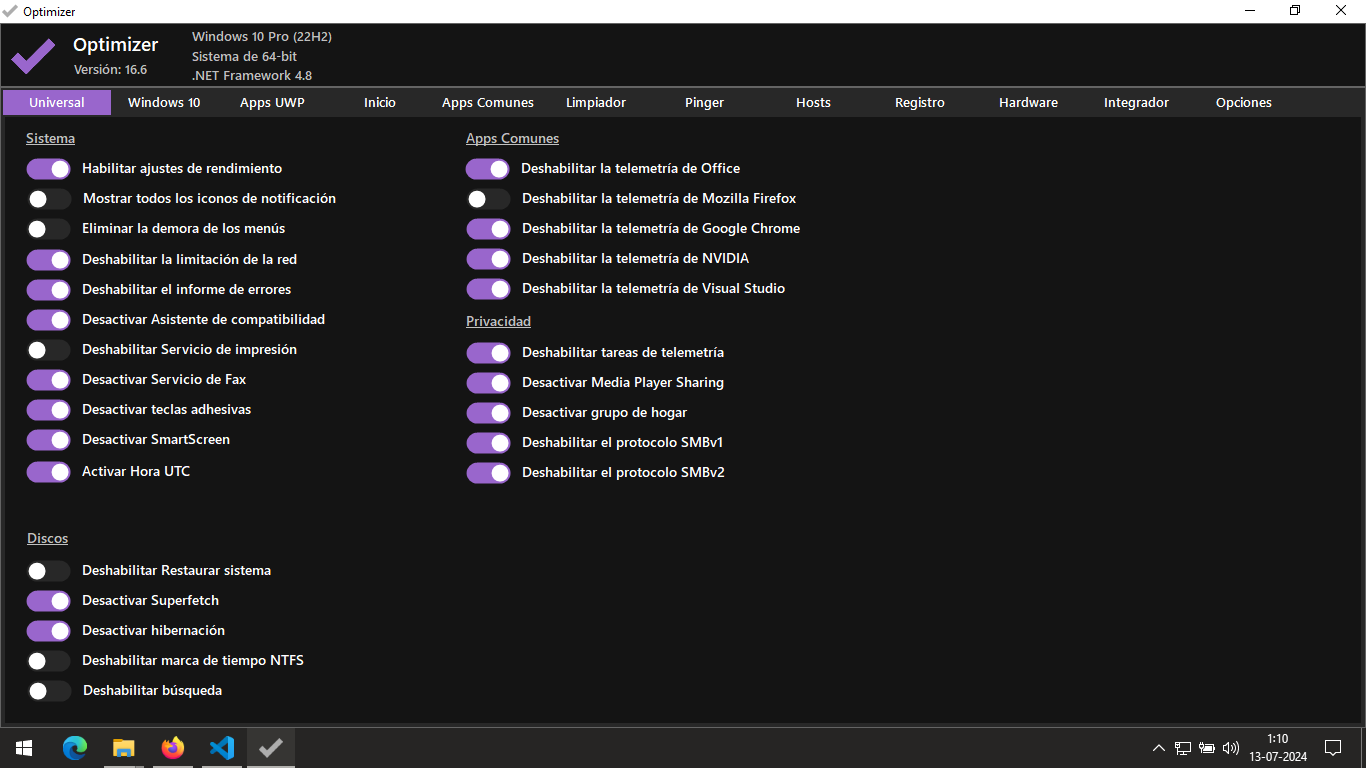This screenshot has height=768, width=1366.
Task: Click the Windows Start button
Action: pyautogui.click(x=24, y=747)
